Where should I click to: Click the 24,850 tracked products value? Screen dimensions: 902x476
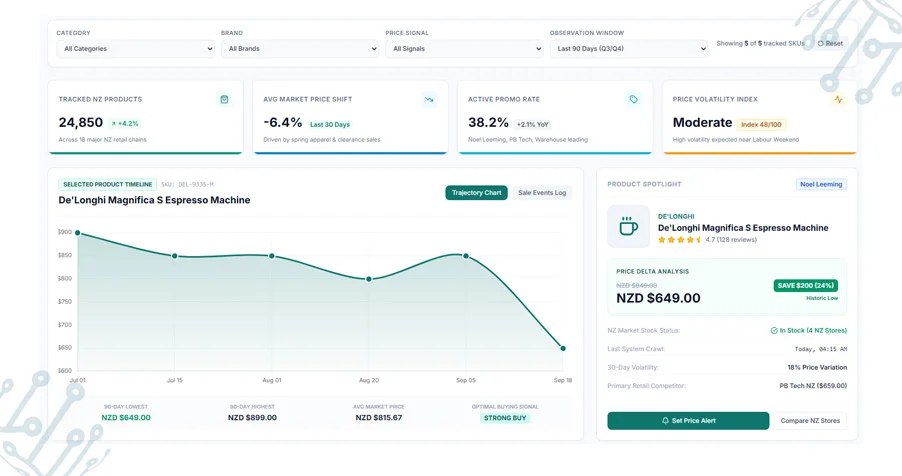click(x=81, y=123)
